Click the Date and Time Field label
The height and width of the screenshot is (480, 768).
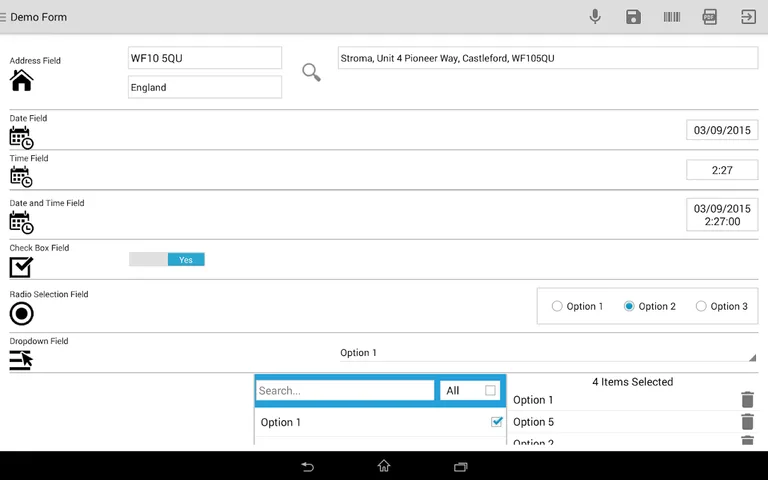click(x=47, y=203)
